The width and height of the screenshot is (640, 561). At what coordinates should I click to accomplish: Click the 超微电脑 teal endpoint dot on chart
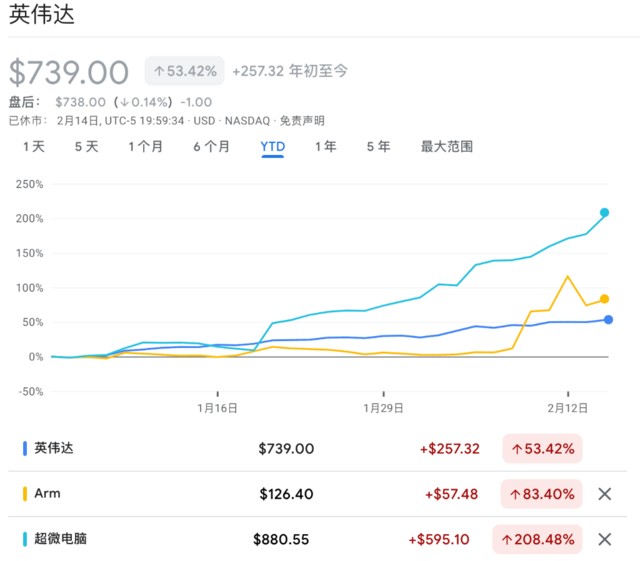click(x=604, y=213)
